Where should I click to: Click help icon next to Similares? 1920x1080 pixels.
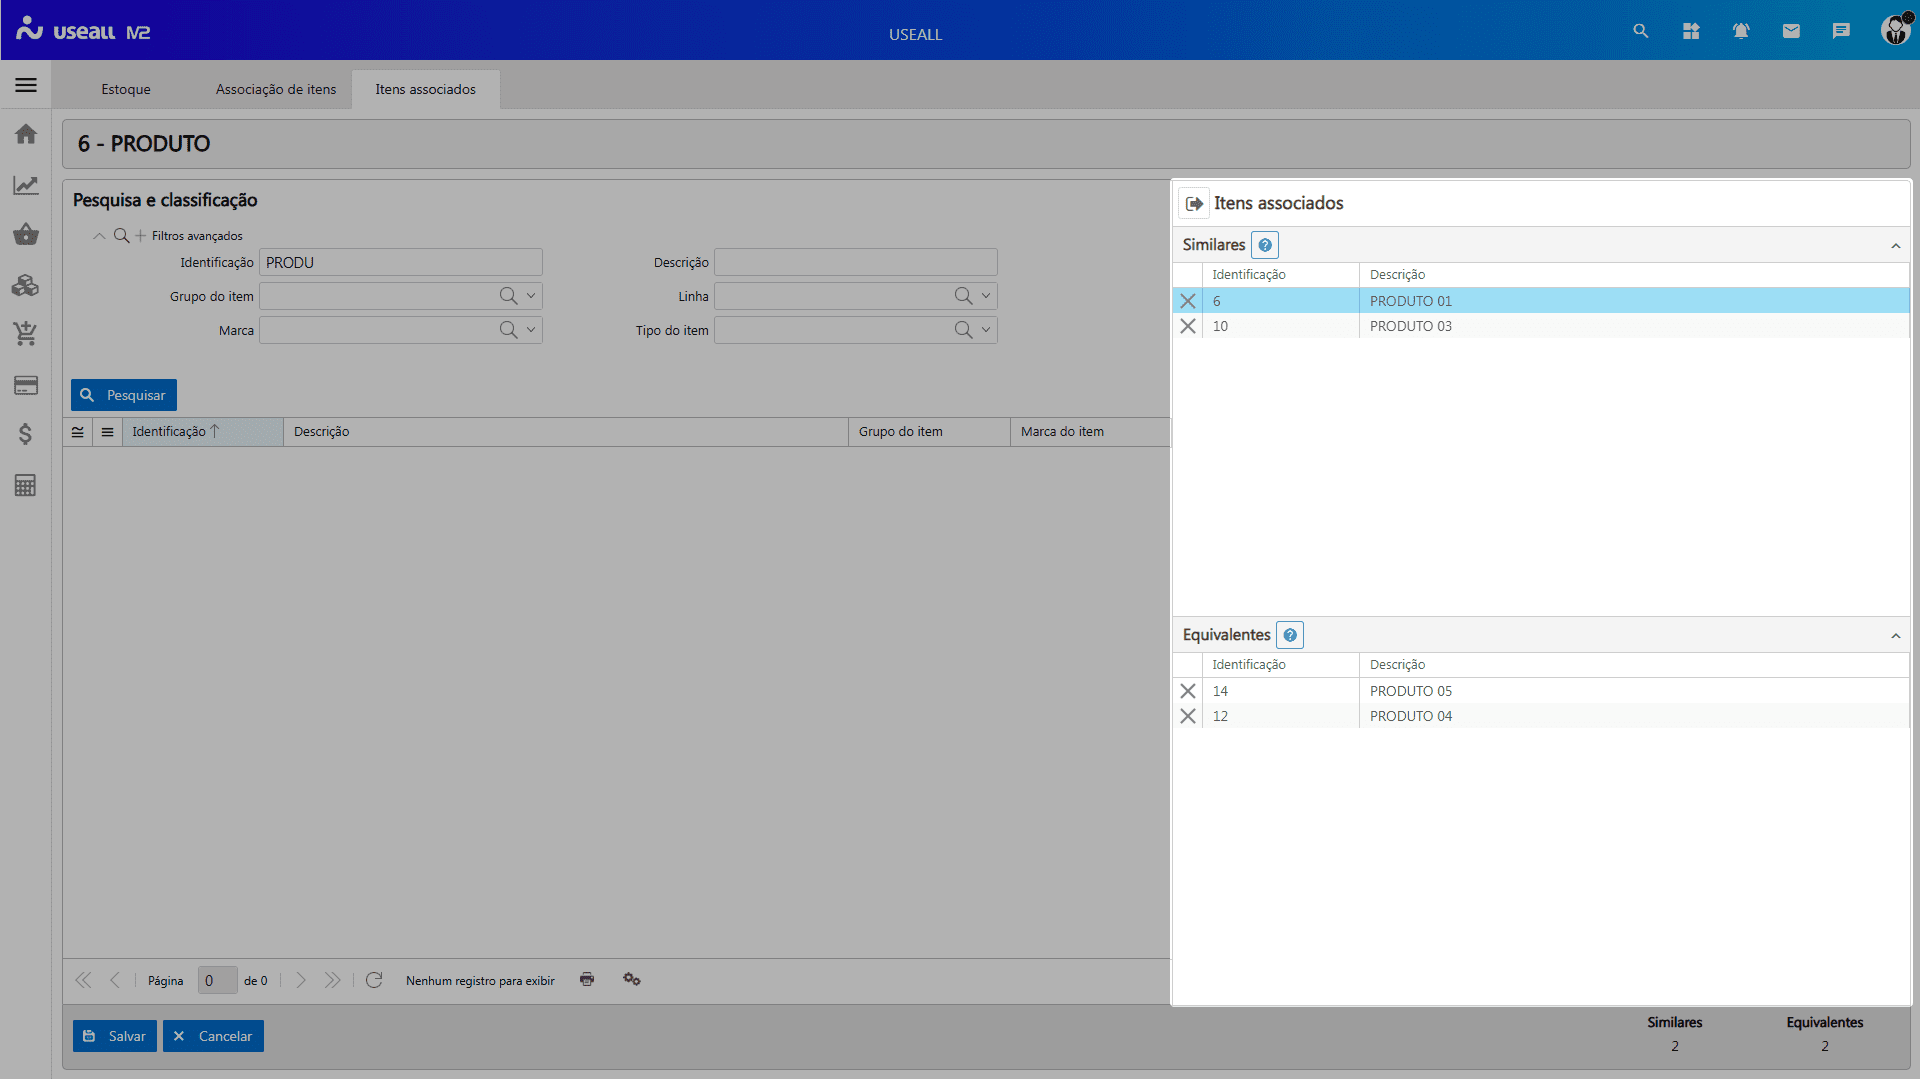1265,245
